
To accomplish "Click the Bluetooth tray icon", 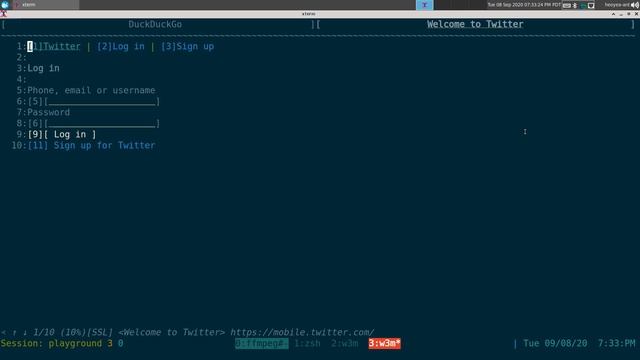I will pos(575,5).
